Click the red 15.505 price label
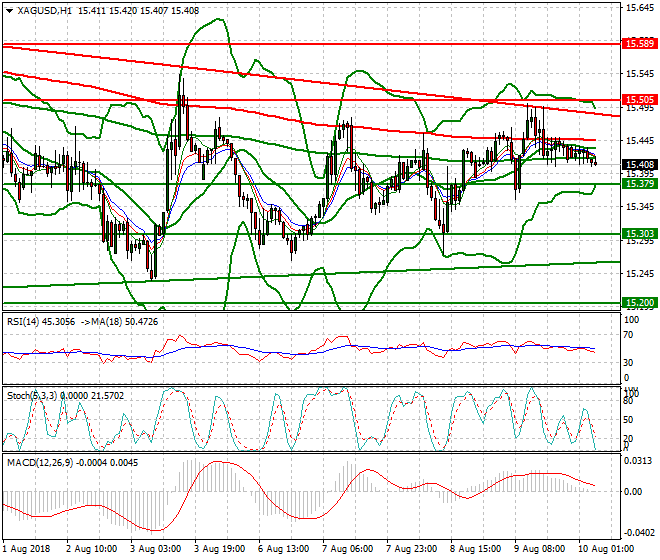This screenshot has height=560, width=660. 640,100
